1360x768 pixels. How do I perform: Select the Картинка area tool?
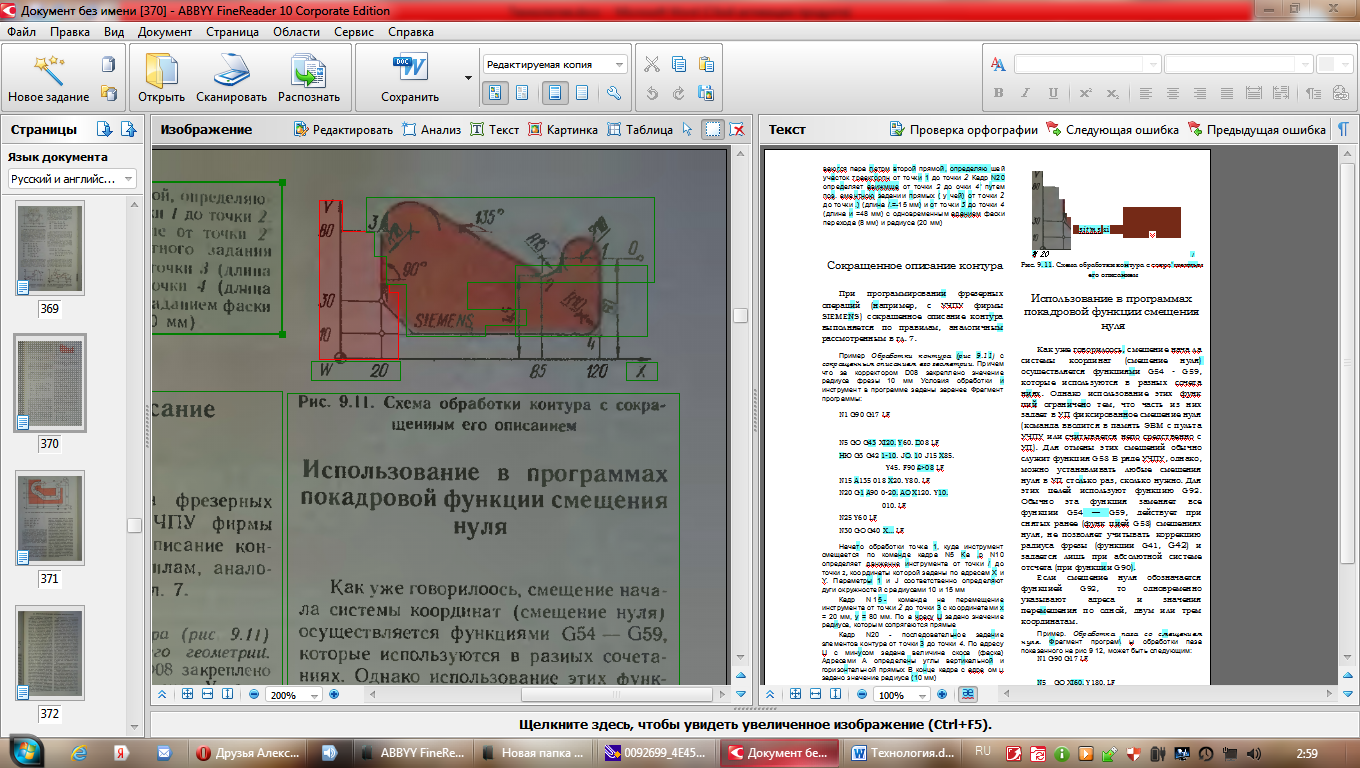tap(563, 129)
